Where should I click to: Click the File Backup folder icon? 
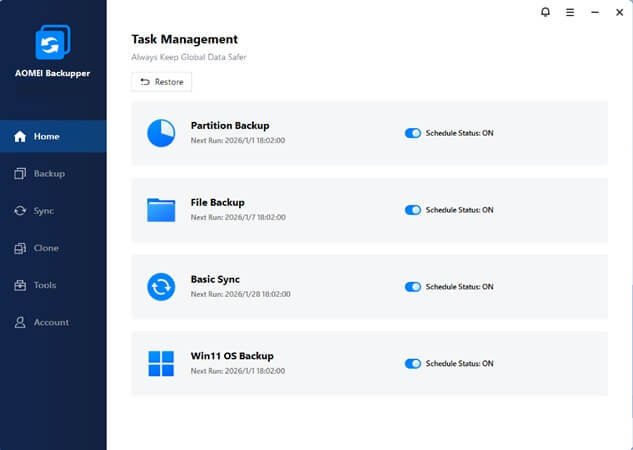click(161, 210)
